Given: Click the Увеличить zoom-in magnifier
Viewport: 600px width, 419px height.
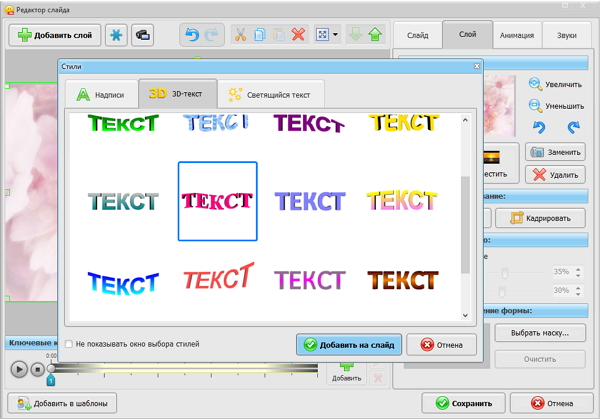Looking at the screenshot, I should tap(535, 84).
